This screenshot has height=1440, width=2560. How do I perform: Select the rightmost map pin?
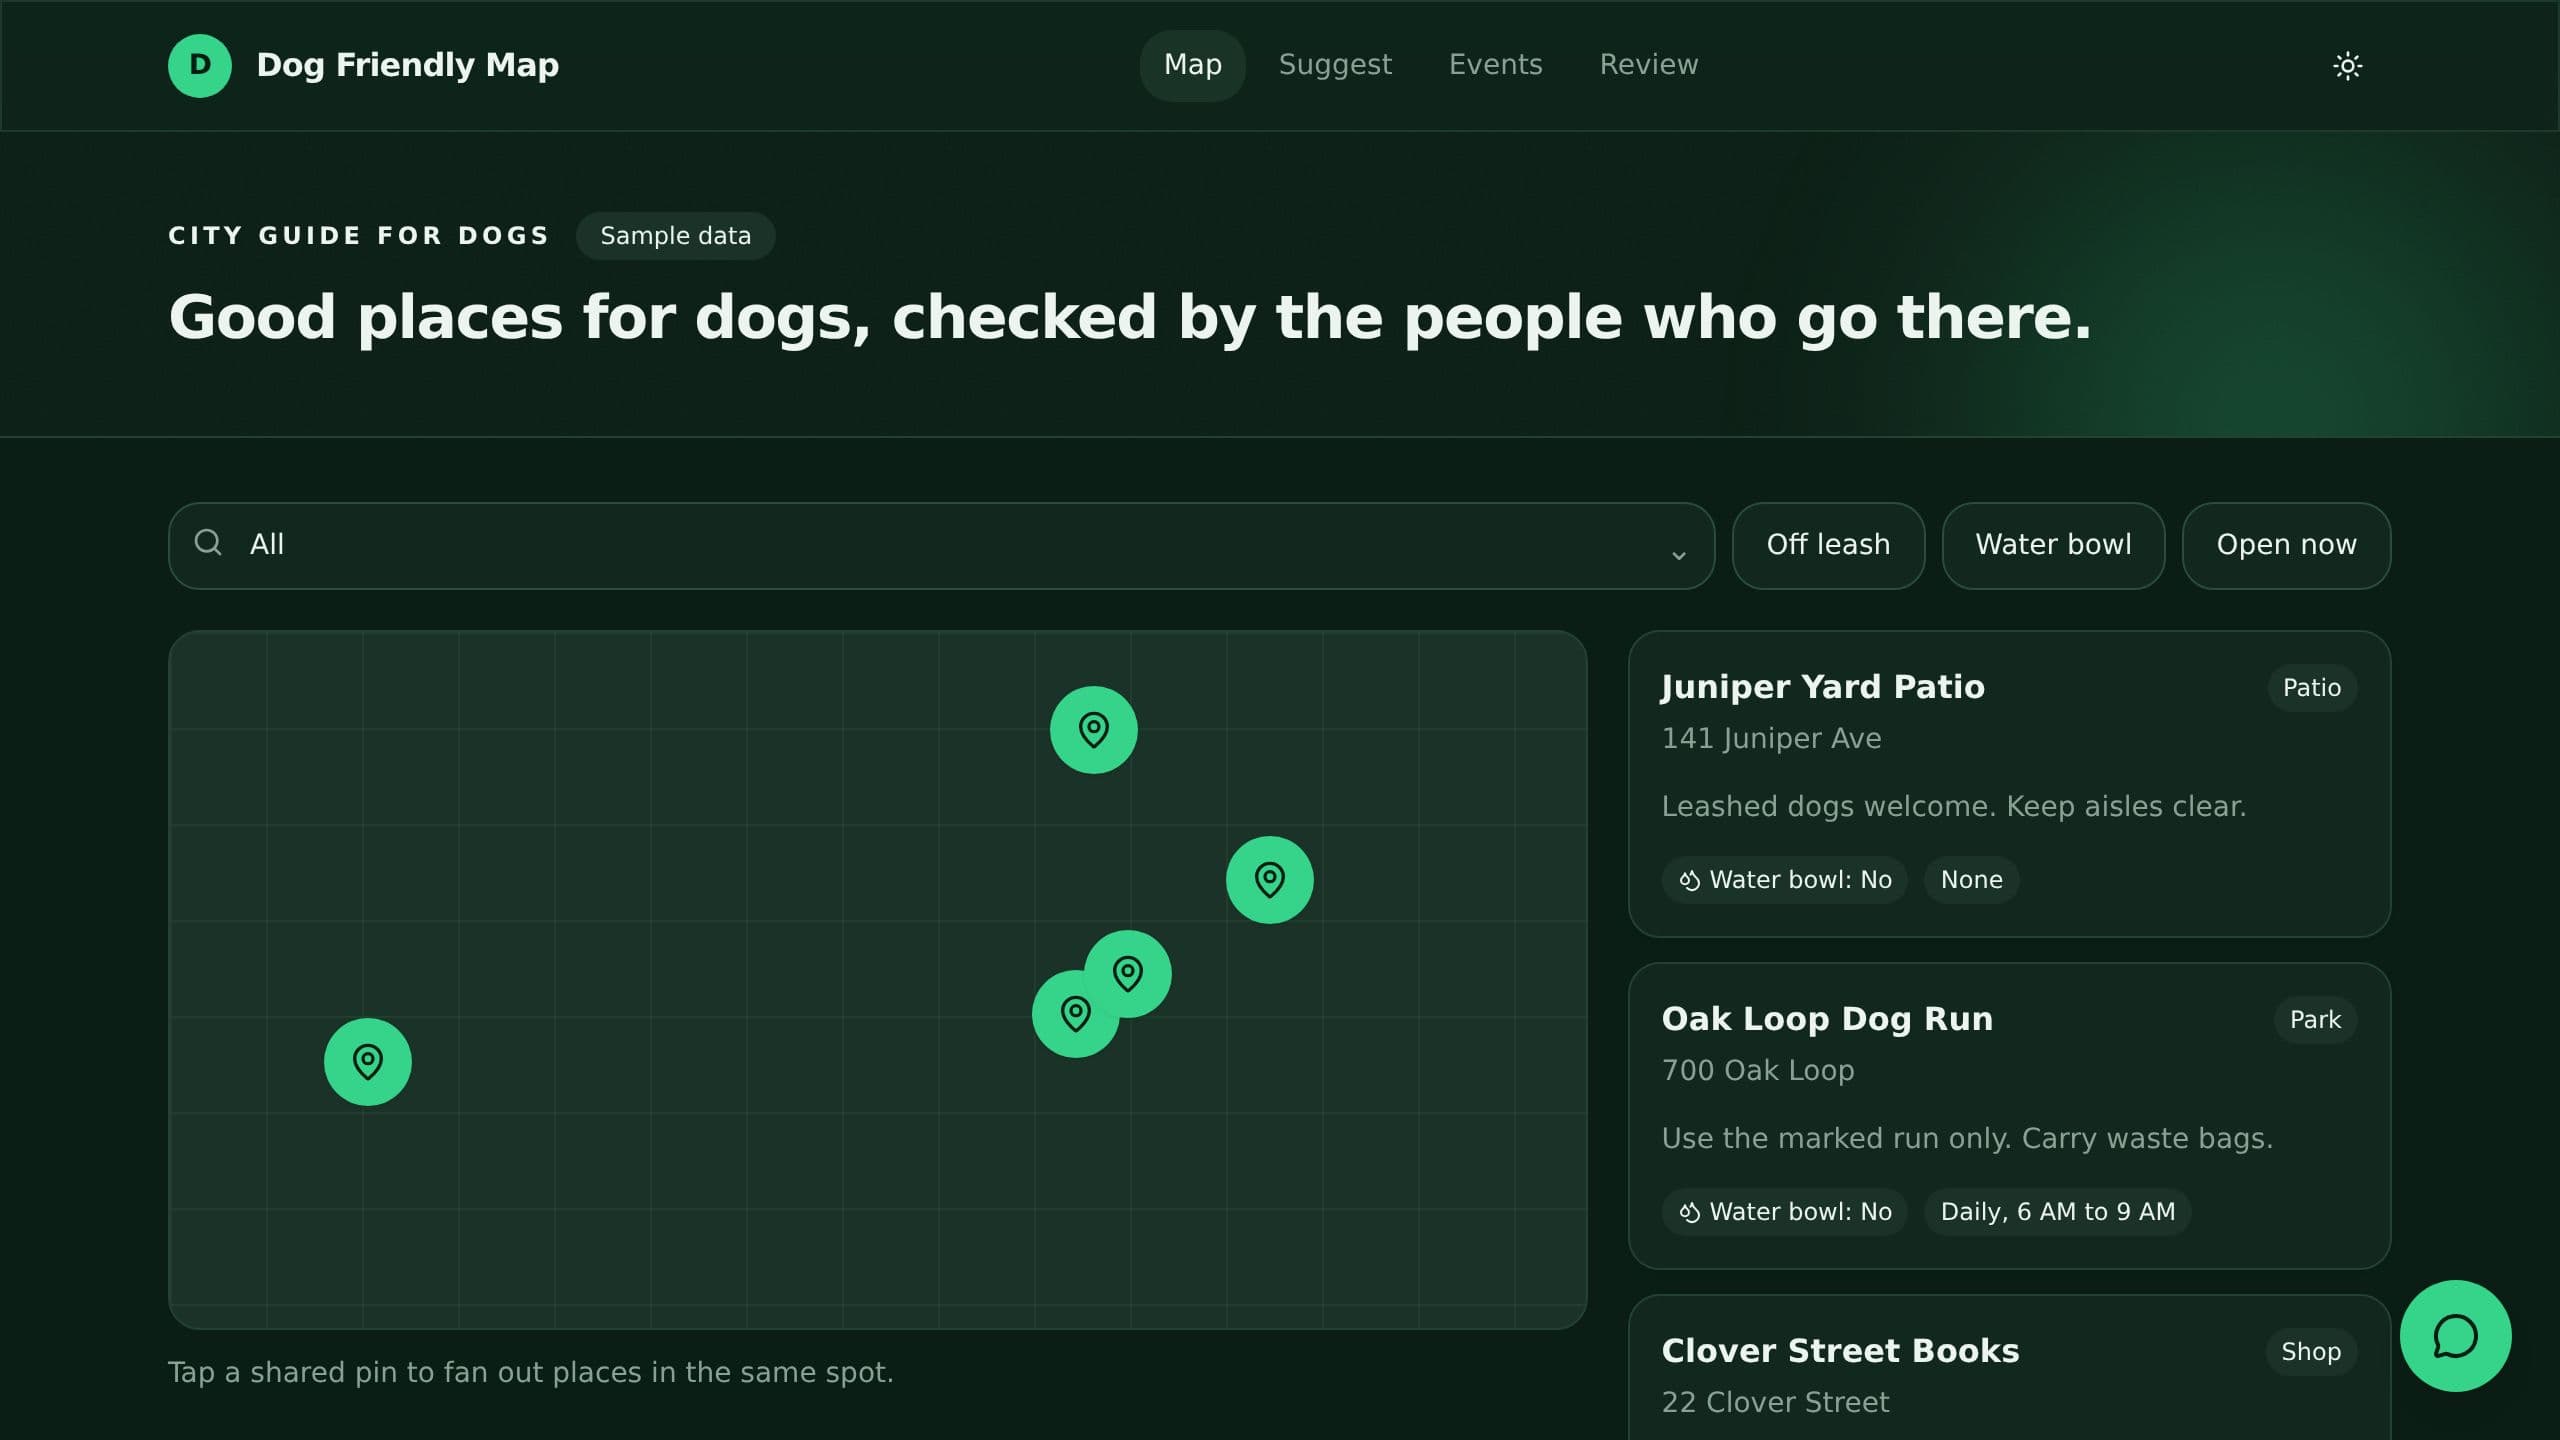[1269, 879]
